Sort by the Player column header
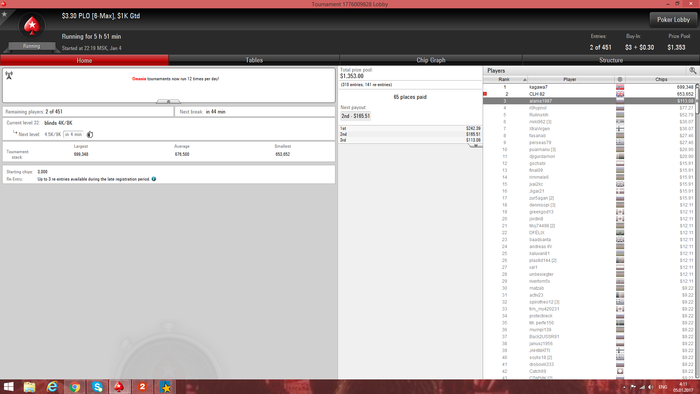The height and width of the screenshot is (394, 700). pos(570,79)
